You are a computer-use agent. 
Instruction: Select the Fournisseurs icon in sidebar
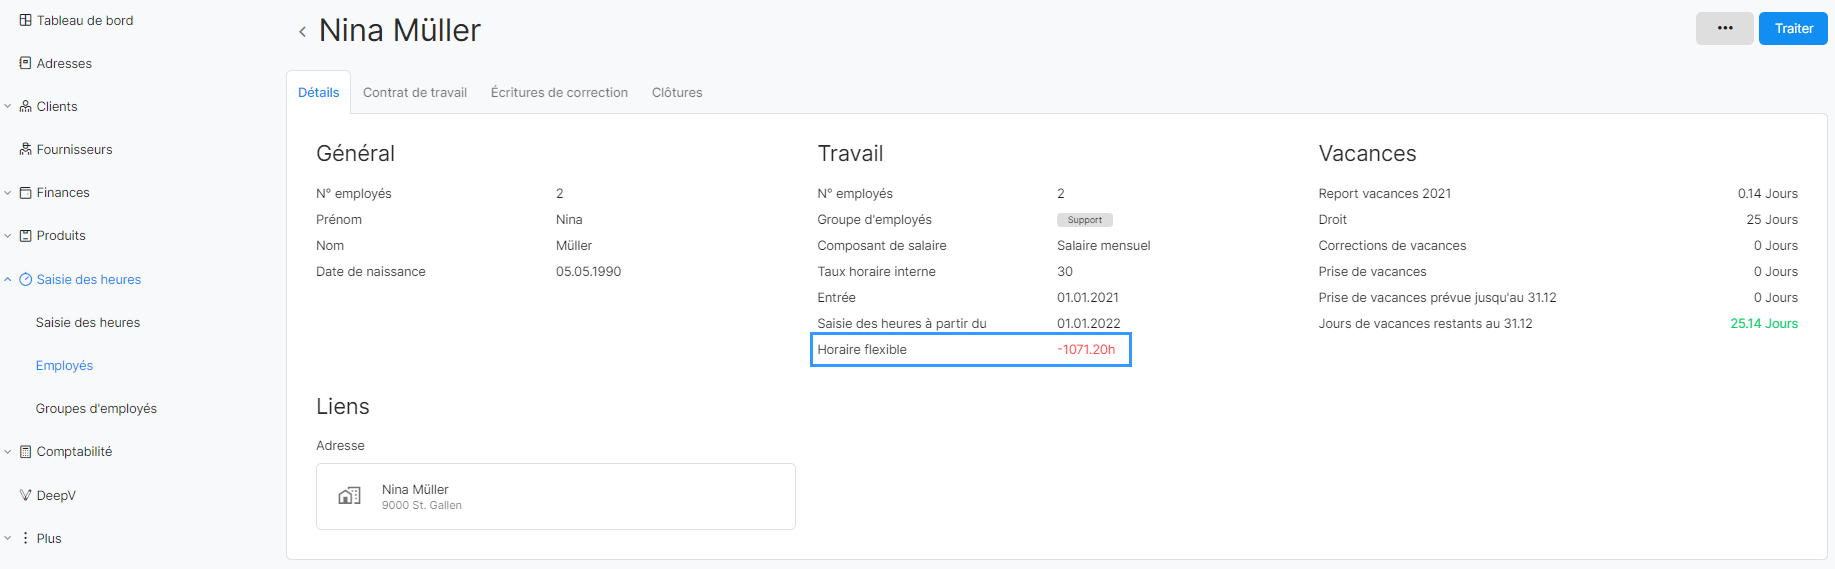tap(25, 149)
